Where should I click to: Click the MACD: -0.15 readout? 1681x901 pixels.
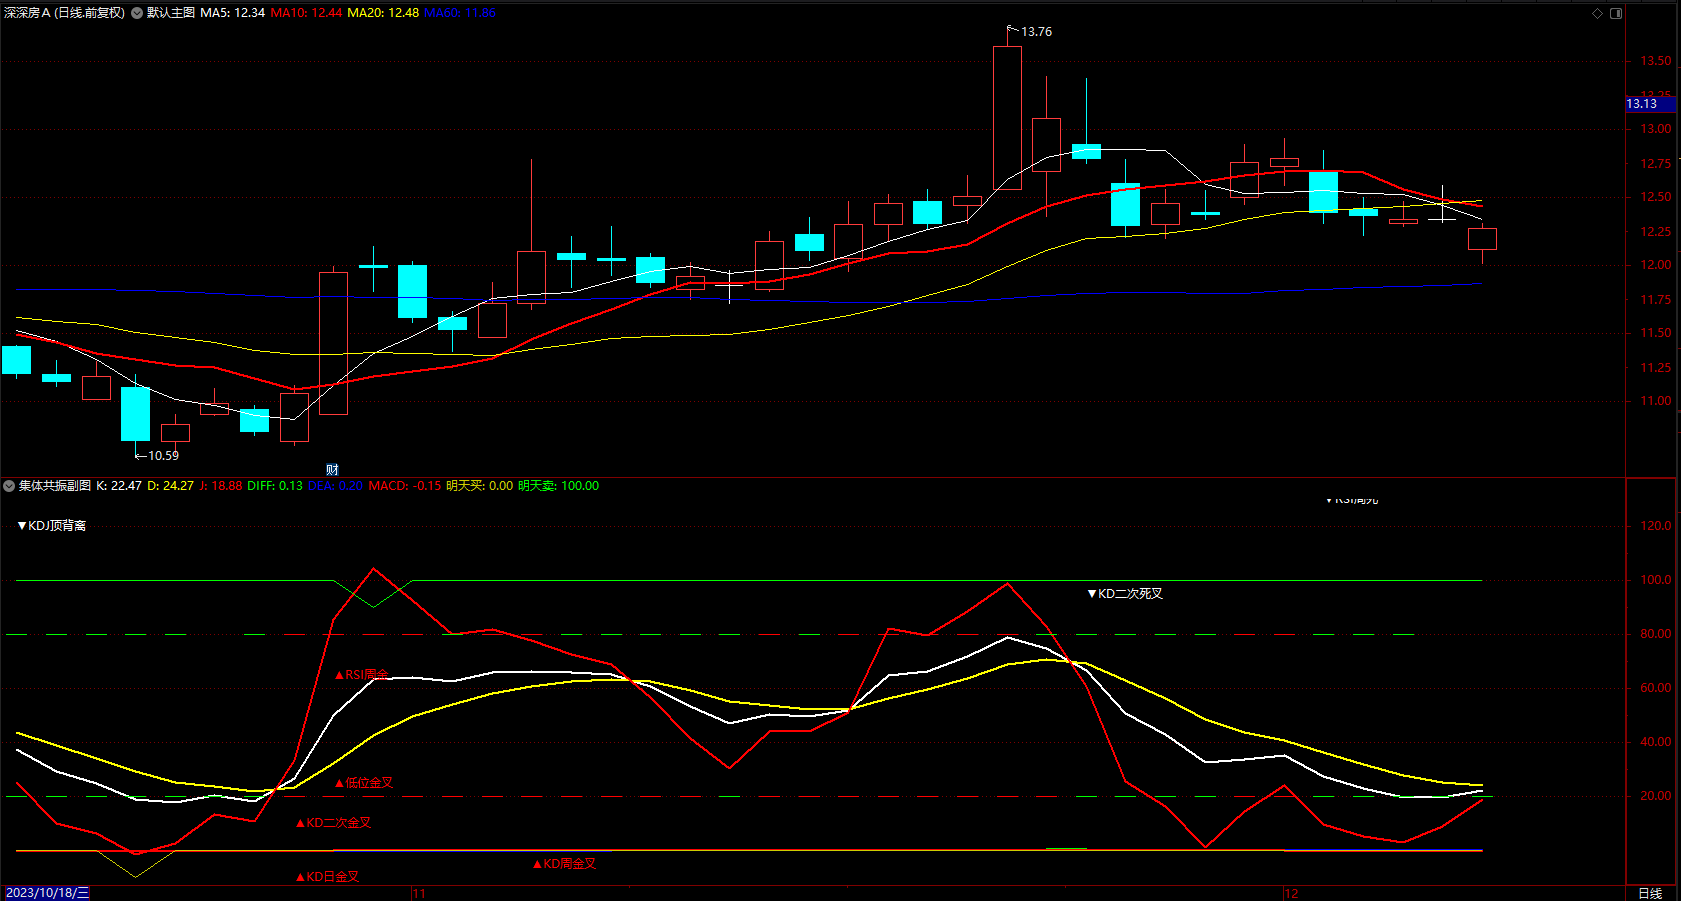point(404,486)
